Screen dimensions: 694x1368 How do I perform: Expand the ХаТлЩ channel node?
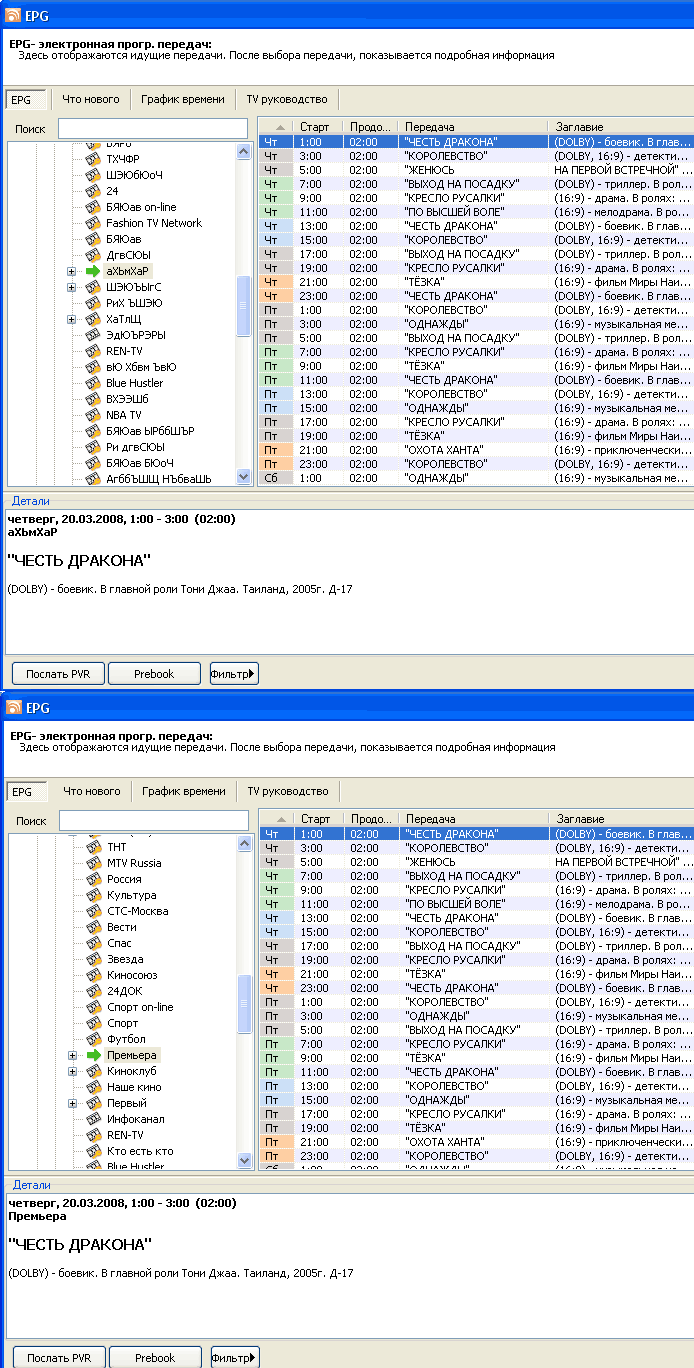72,319
